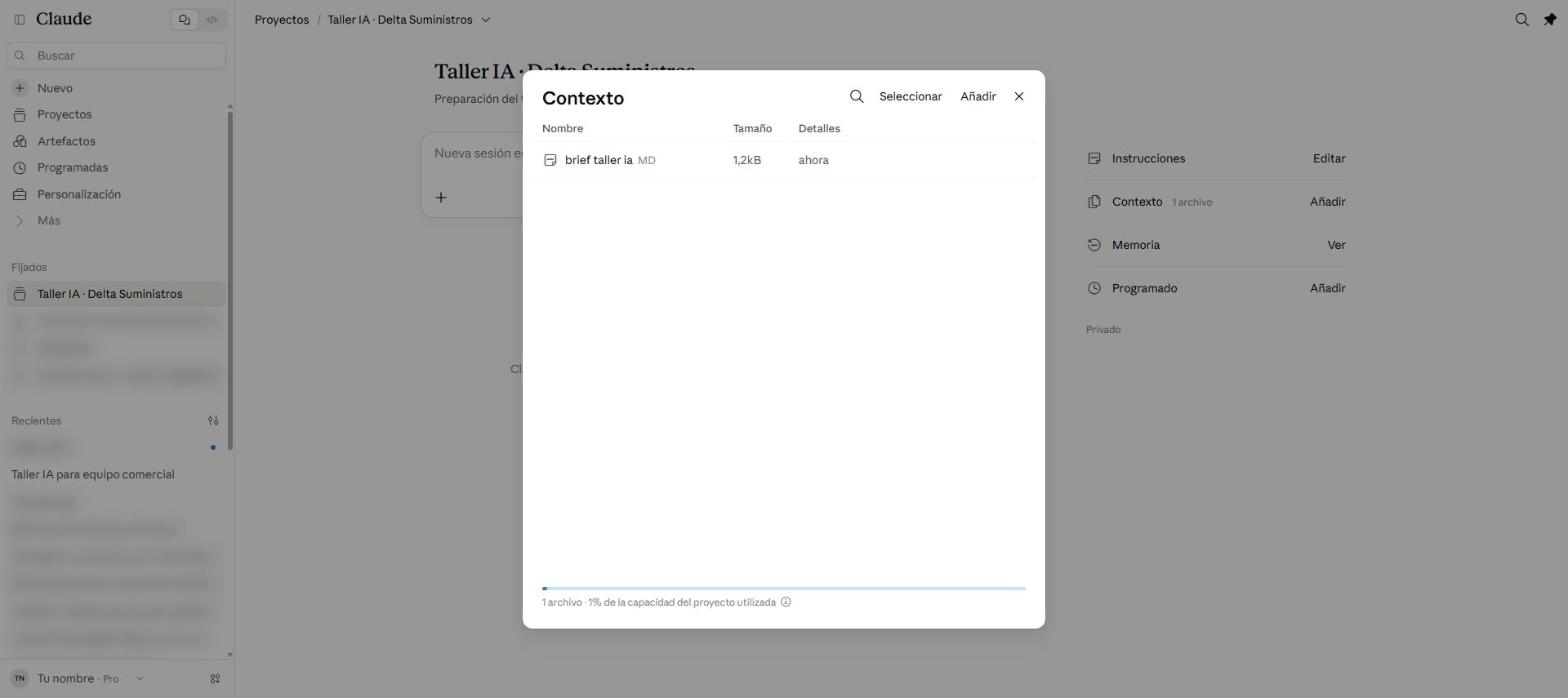Edit project Instrucciones
This screenshot has width=1568, height=698.
pyautogui.click(x=1328, y=159)
